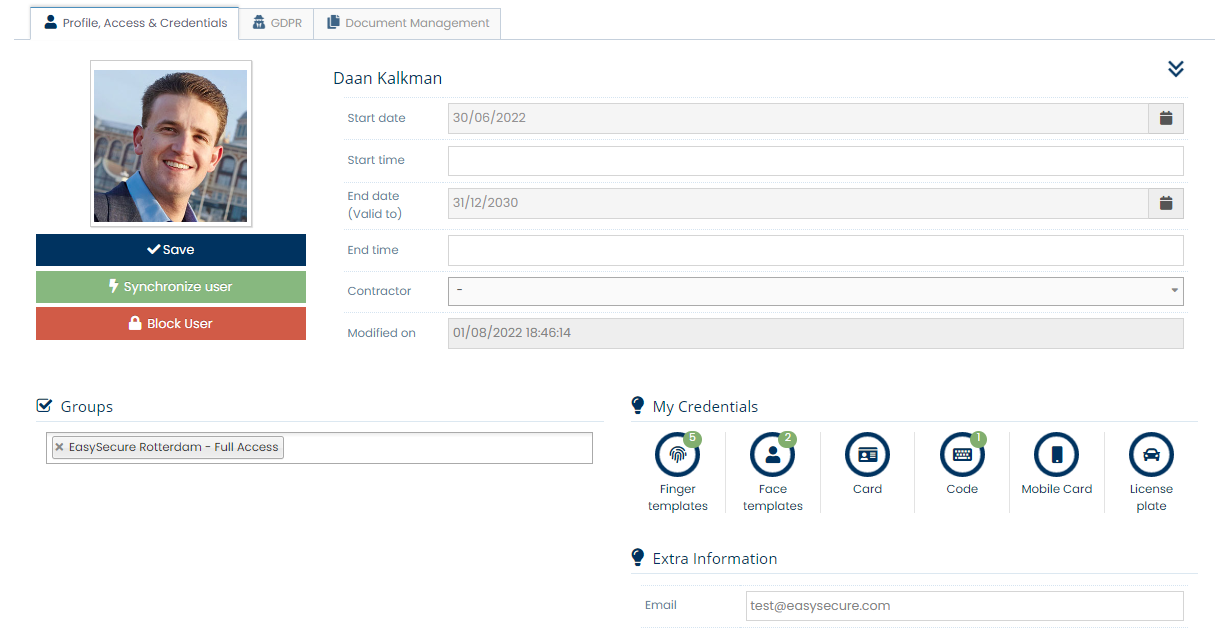
Task: Switch to Document Management tab
Action: pyautogui.click(x=407, y=23)
